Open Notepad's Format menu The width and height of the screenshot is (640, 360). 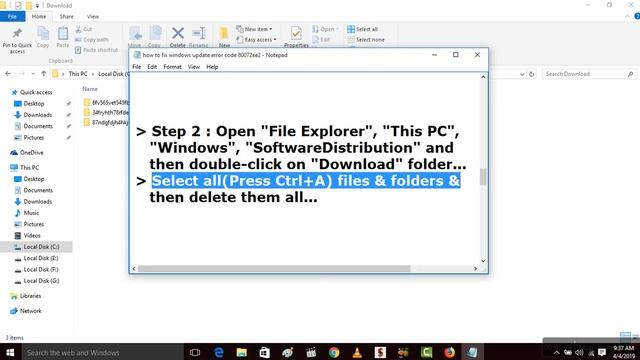[x=172, y=67]
